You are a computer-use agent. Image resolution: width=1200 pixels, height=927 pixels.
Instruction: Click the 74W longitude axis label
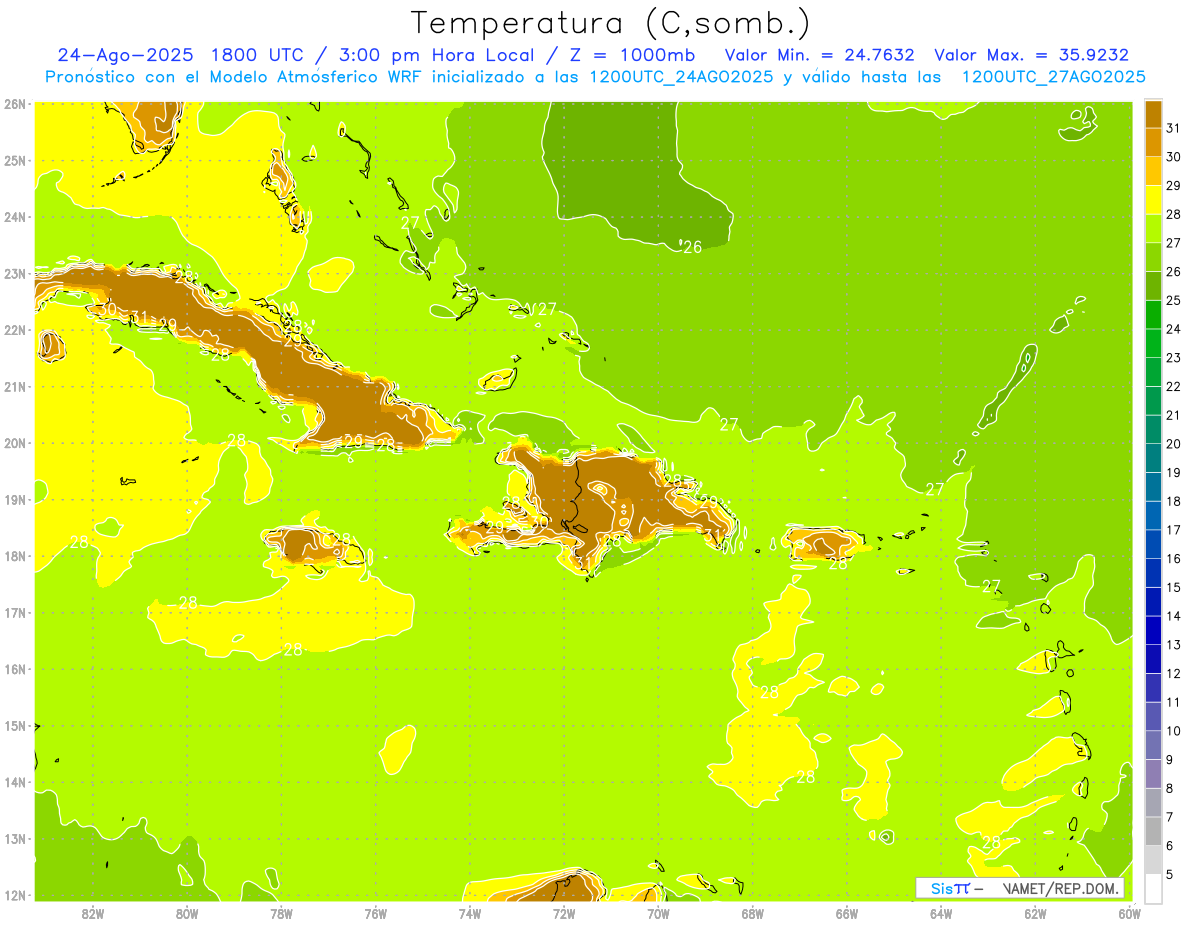tap(470, 913)
